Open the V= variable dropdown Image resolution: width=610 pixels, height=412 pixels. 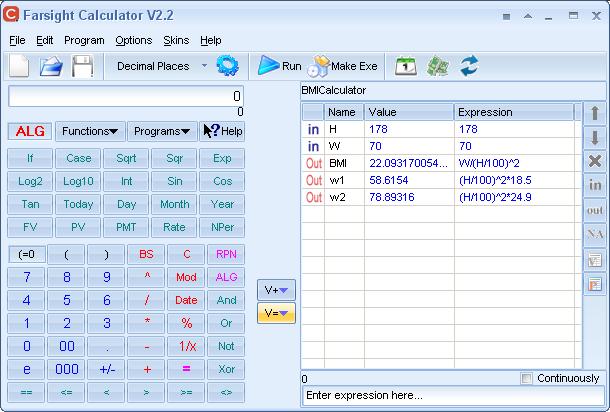276,313
